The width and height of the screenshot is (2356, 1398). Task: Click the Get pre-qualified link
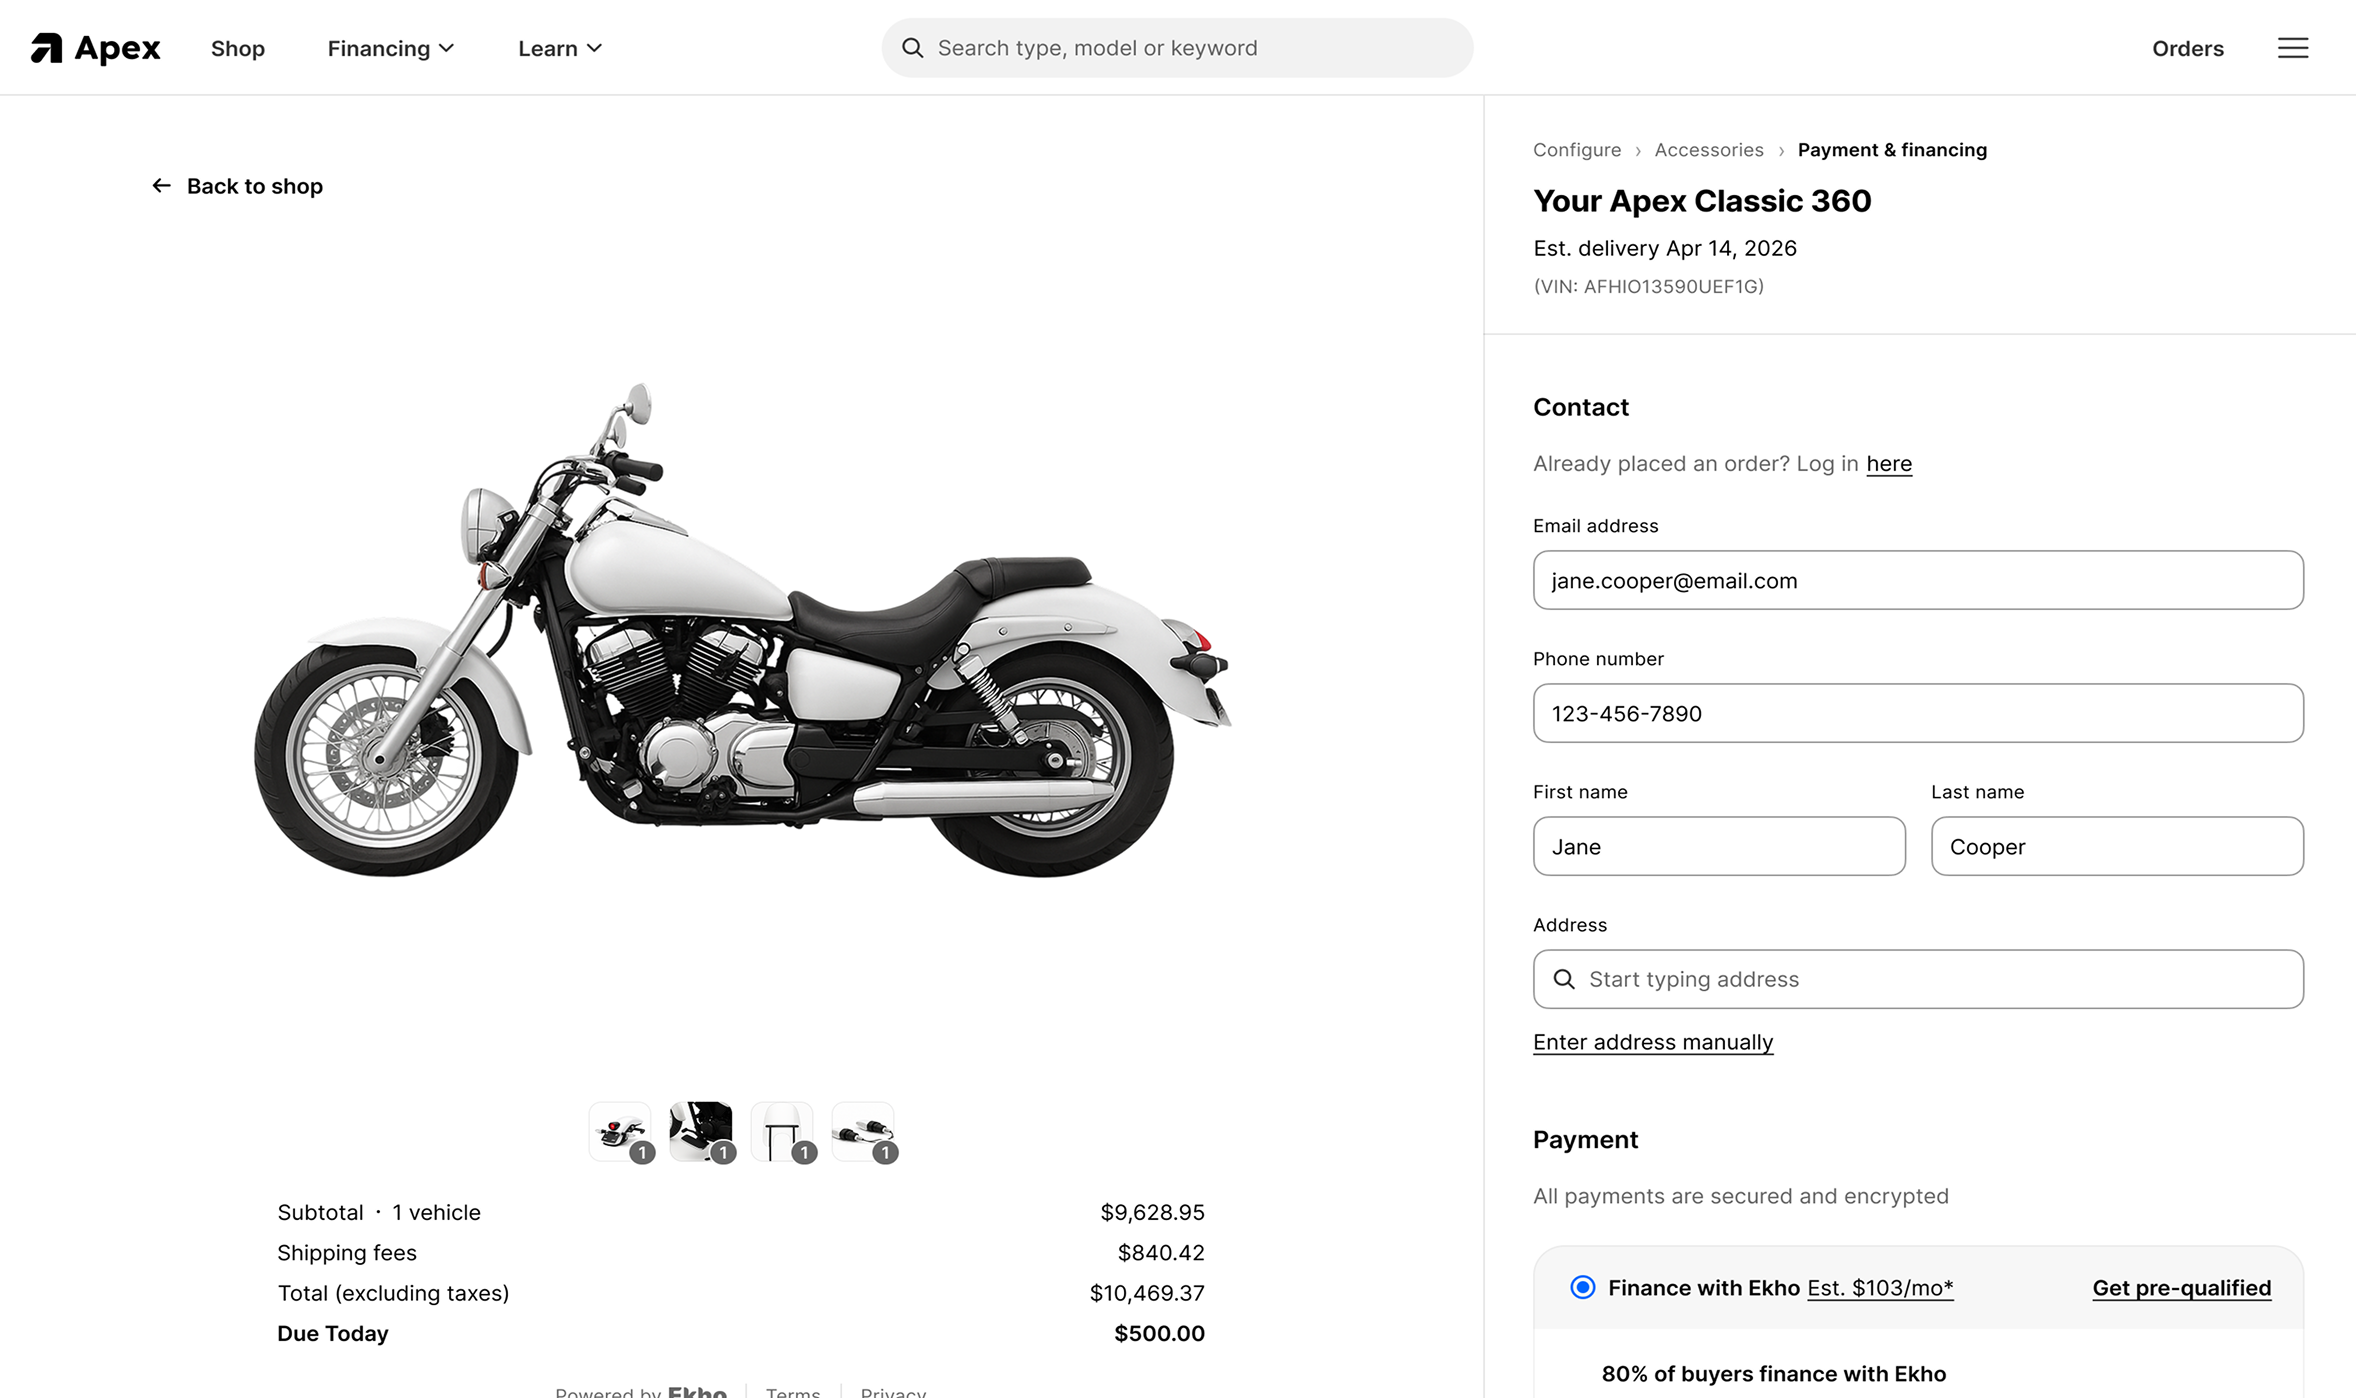(2182, 1288)
